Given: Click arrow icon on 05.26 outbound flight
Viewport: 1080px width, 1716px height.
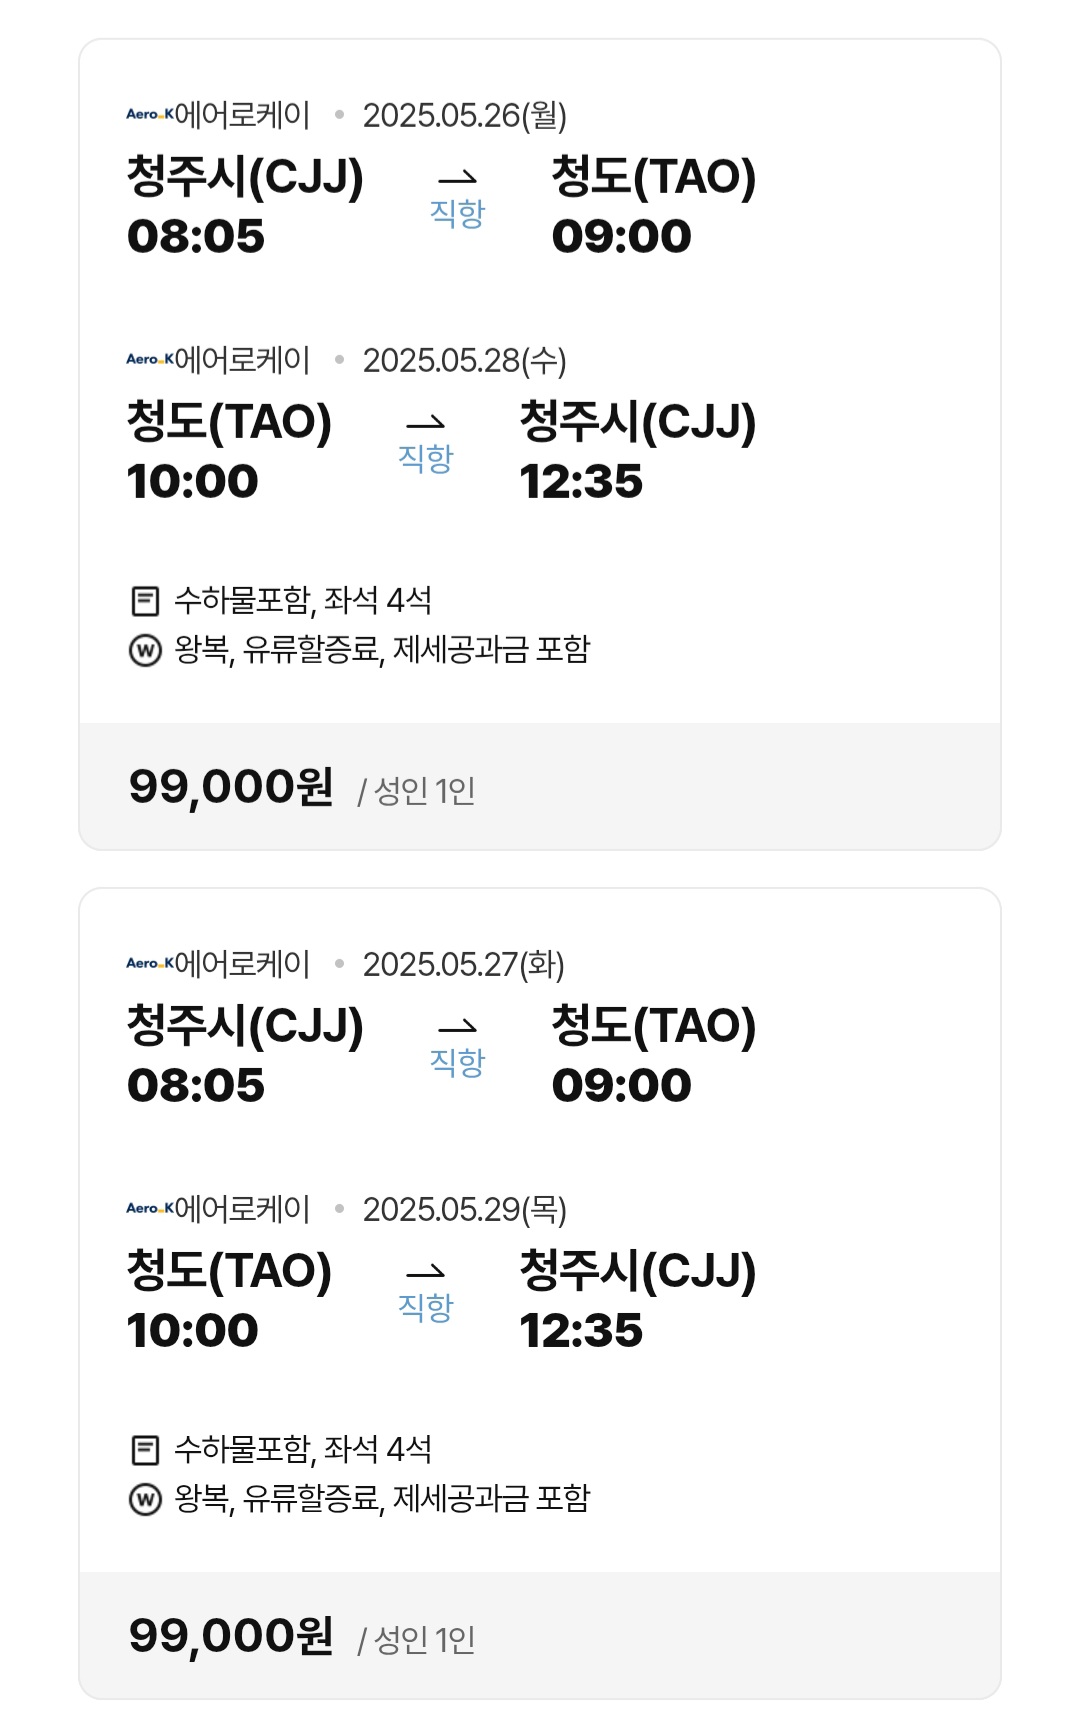Looking at the screenshot, I should point(457,178).
